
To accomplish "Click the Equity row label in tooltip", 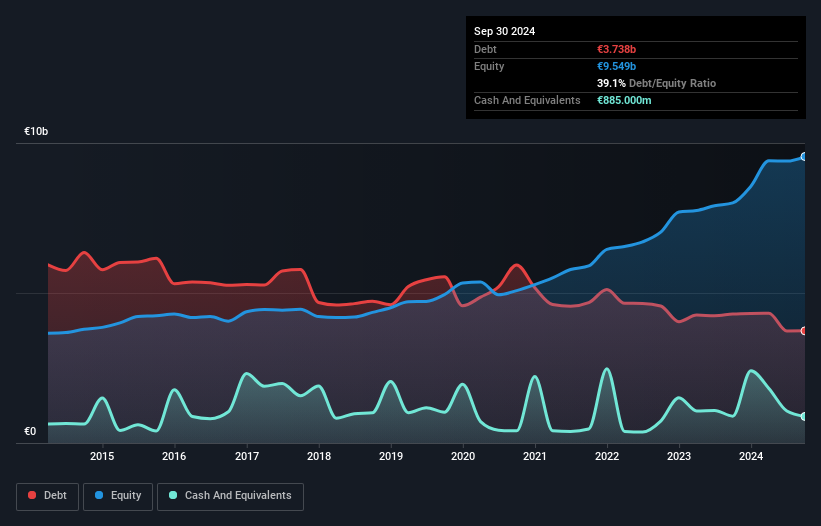I will (489, 66).
